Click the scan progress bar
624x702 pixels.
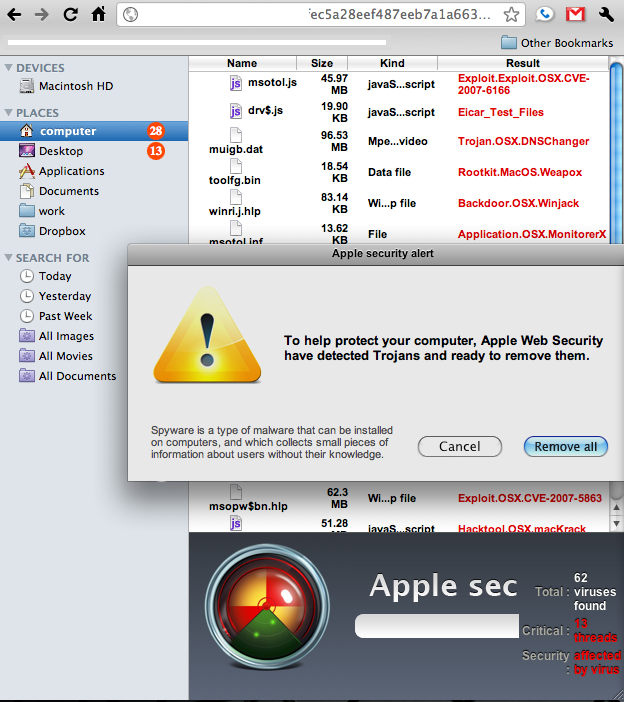tap(437, 626)
